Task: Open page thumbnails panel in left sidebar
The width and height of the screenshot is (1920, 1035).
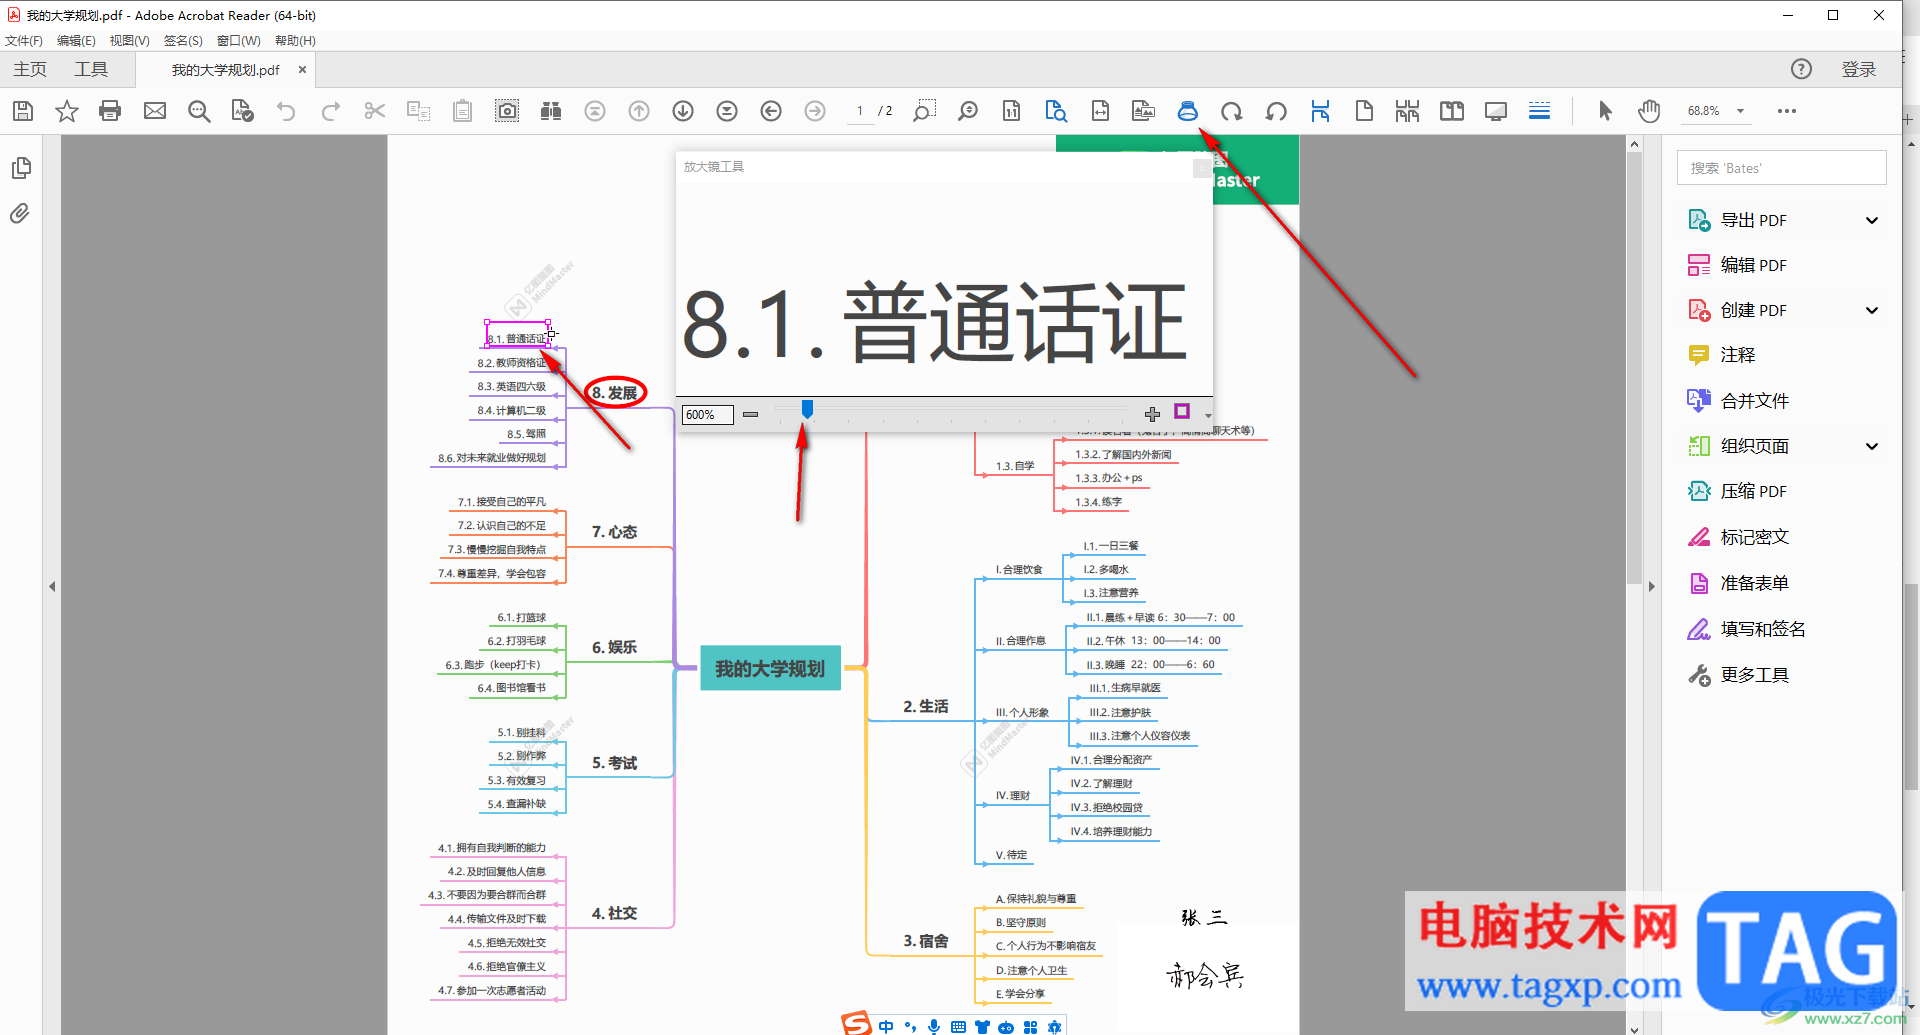Action: click(21, 168)
